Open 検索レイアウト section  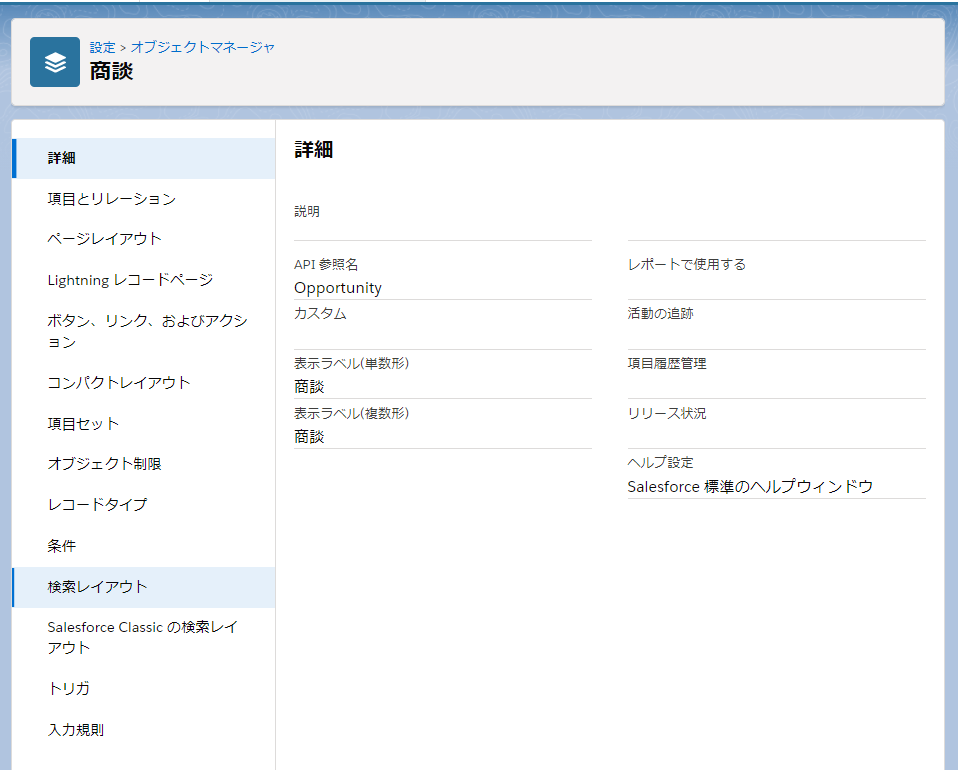click(x=144, y=587)
